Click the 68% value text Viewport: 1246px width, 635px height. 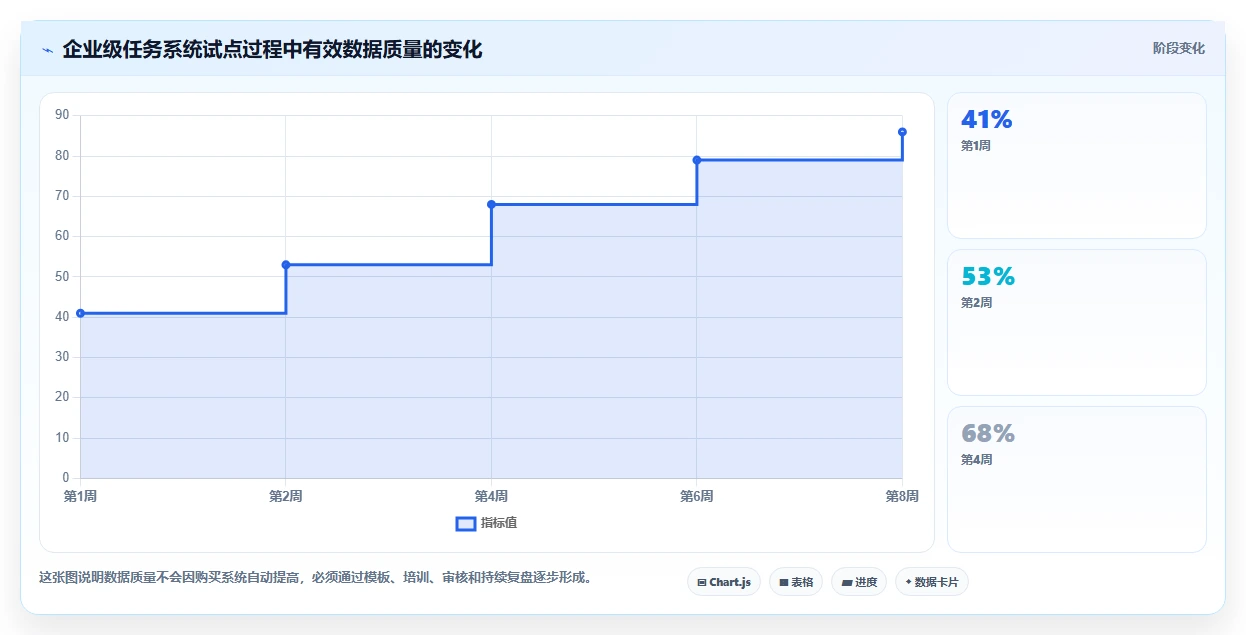click(988, 434)
